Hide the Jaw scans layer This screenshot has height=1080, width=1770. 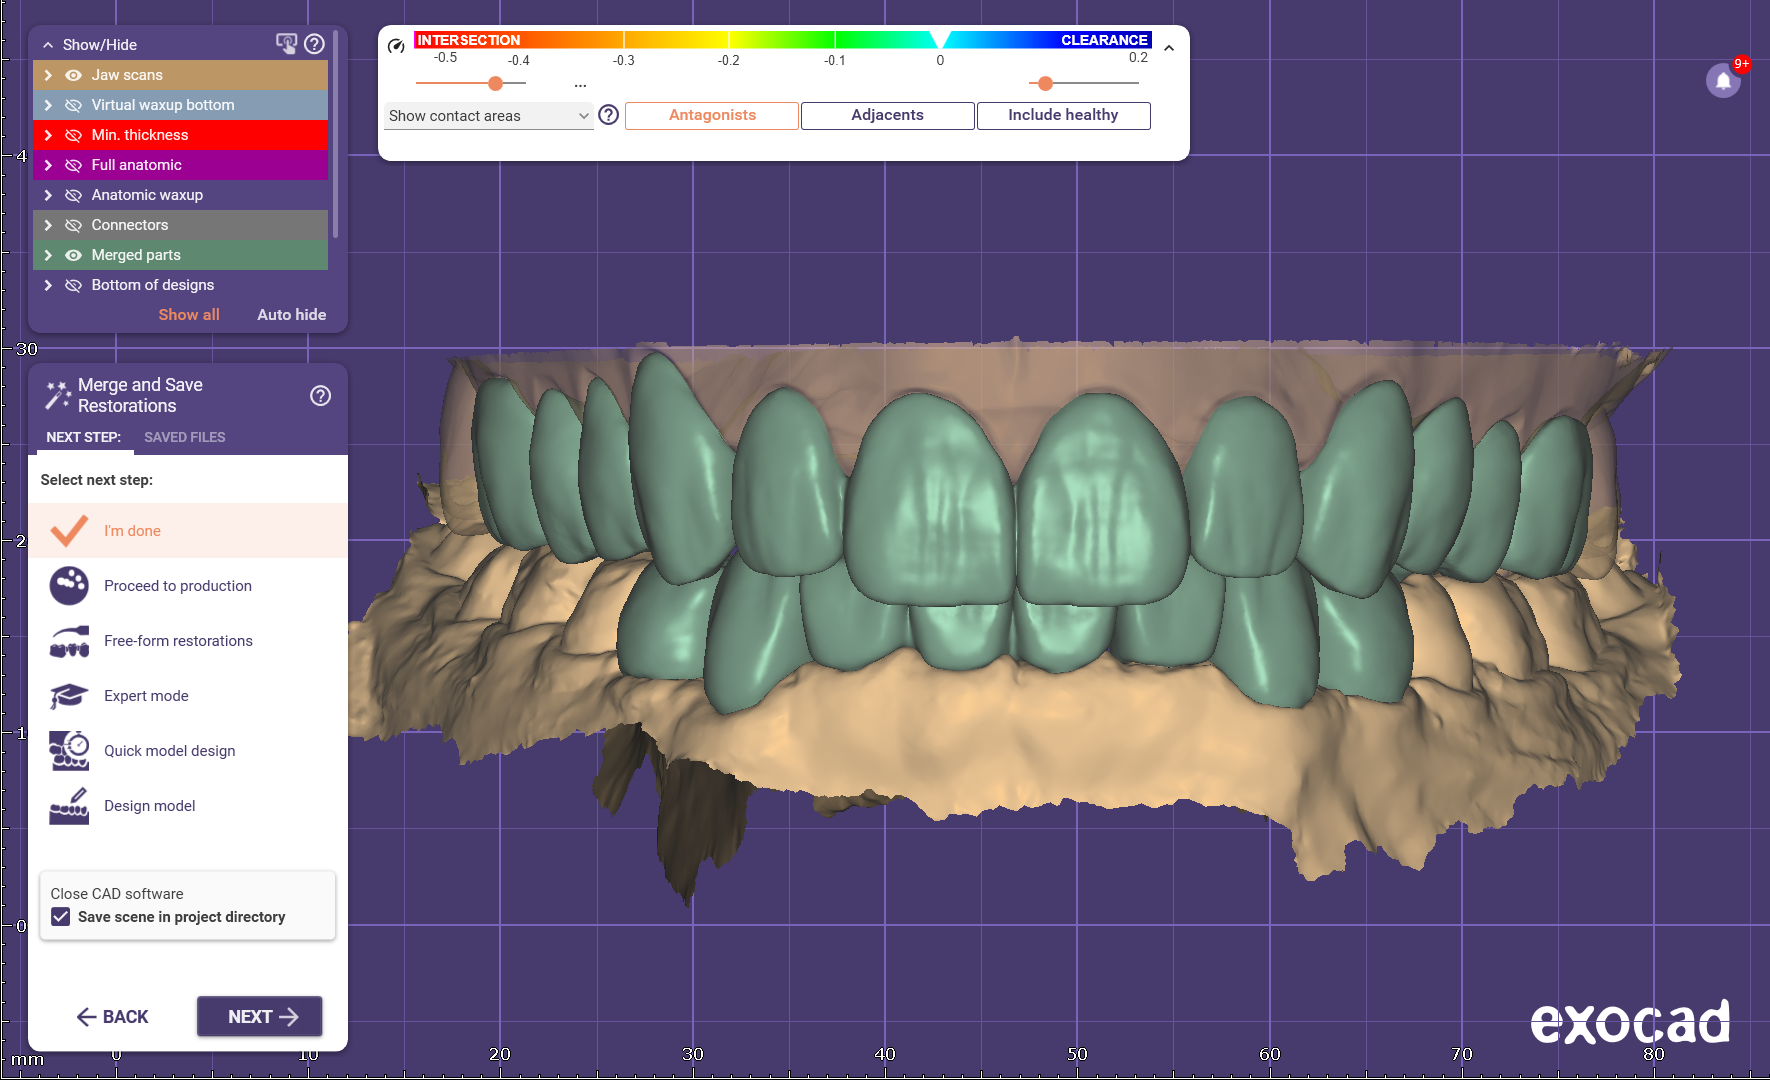[73, 75]
